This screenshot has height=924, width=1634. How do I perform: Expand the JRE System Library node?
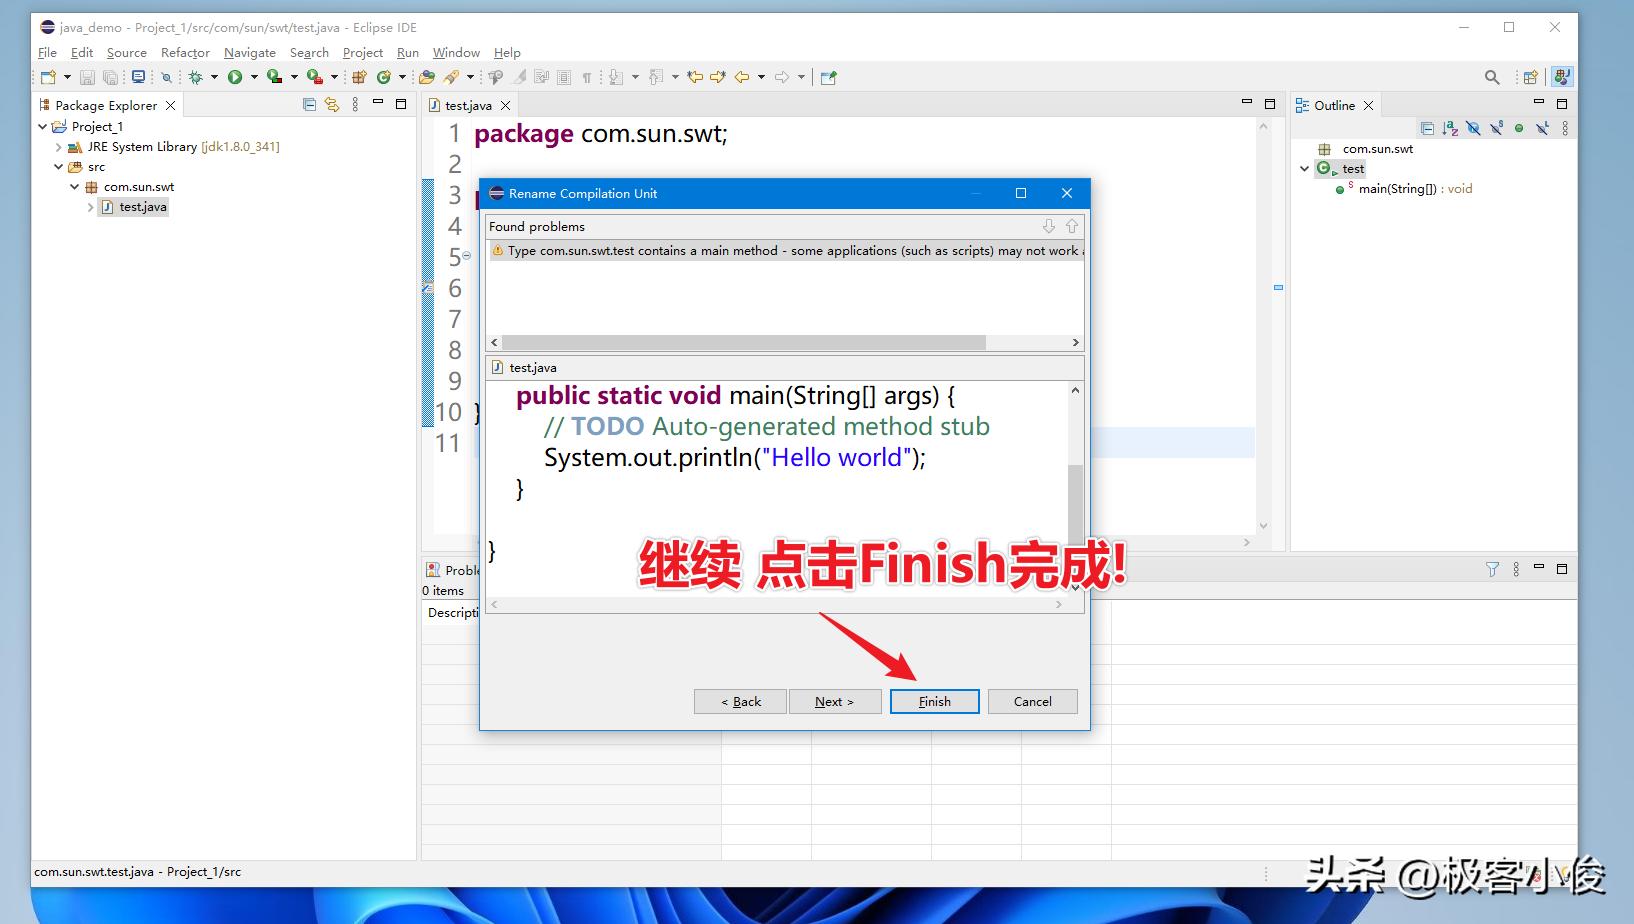coord(58,147)
